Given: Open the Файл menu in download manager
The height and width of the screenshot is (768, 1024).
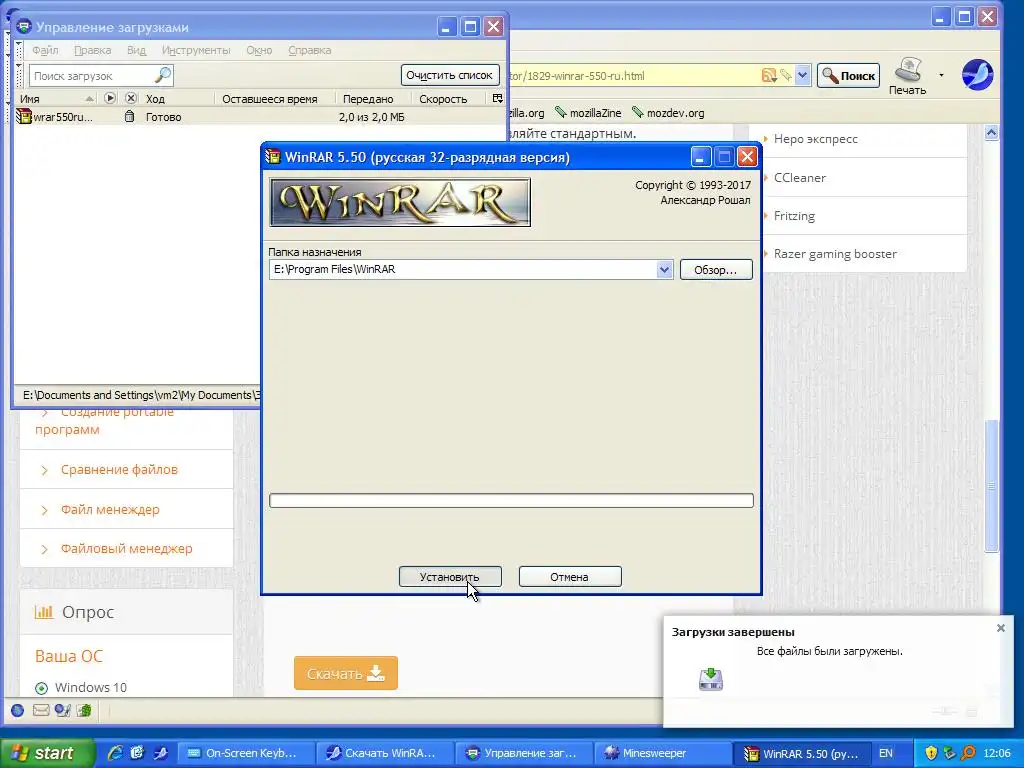Looking at the screenshot, I should [x=45, y=50].
